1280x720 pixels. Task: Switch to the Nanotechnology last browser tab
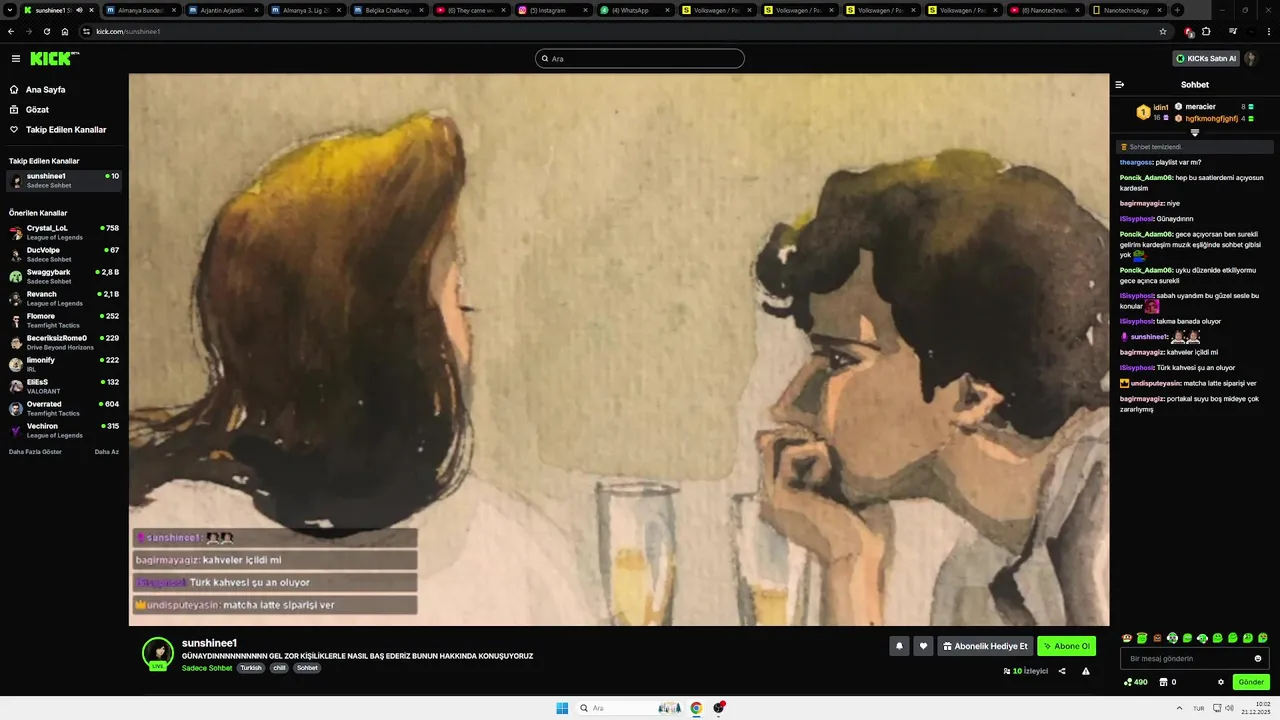[1126, 10]
